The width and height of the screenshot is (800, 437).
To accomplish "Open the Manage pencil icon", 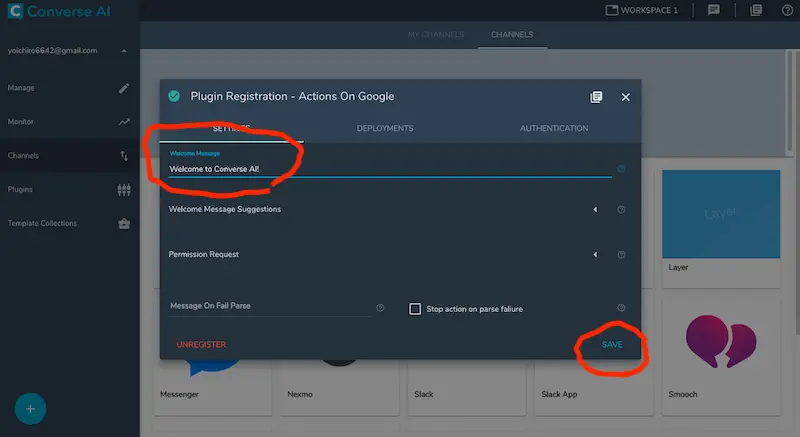I will tap(124, 88).
